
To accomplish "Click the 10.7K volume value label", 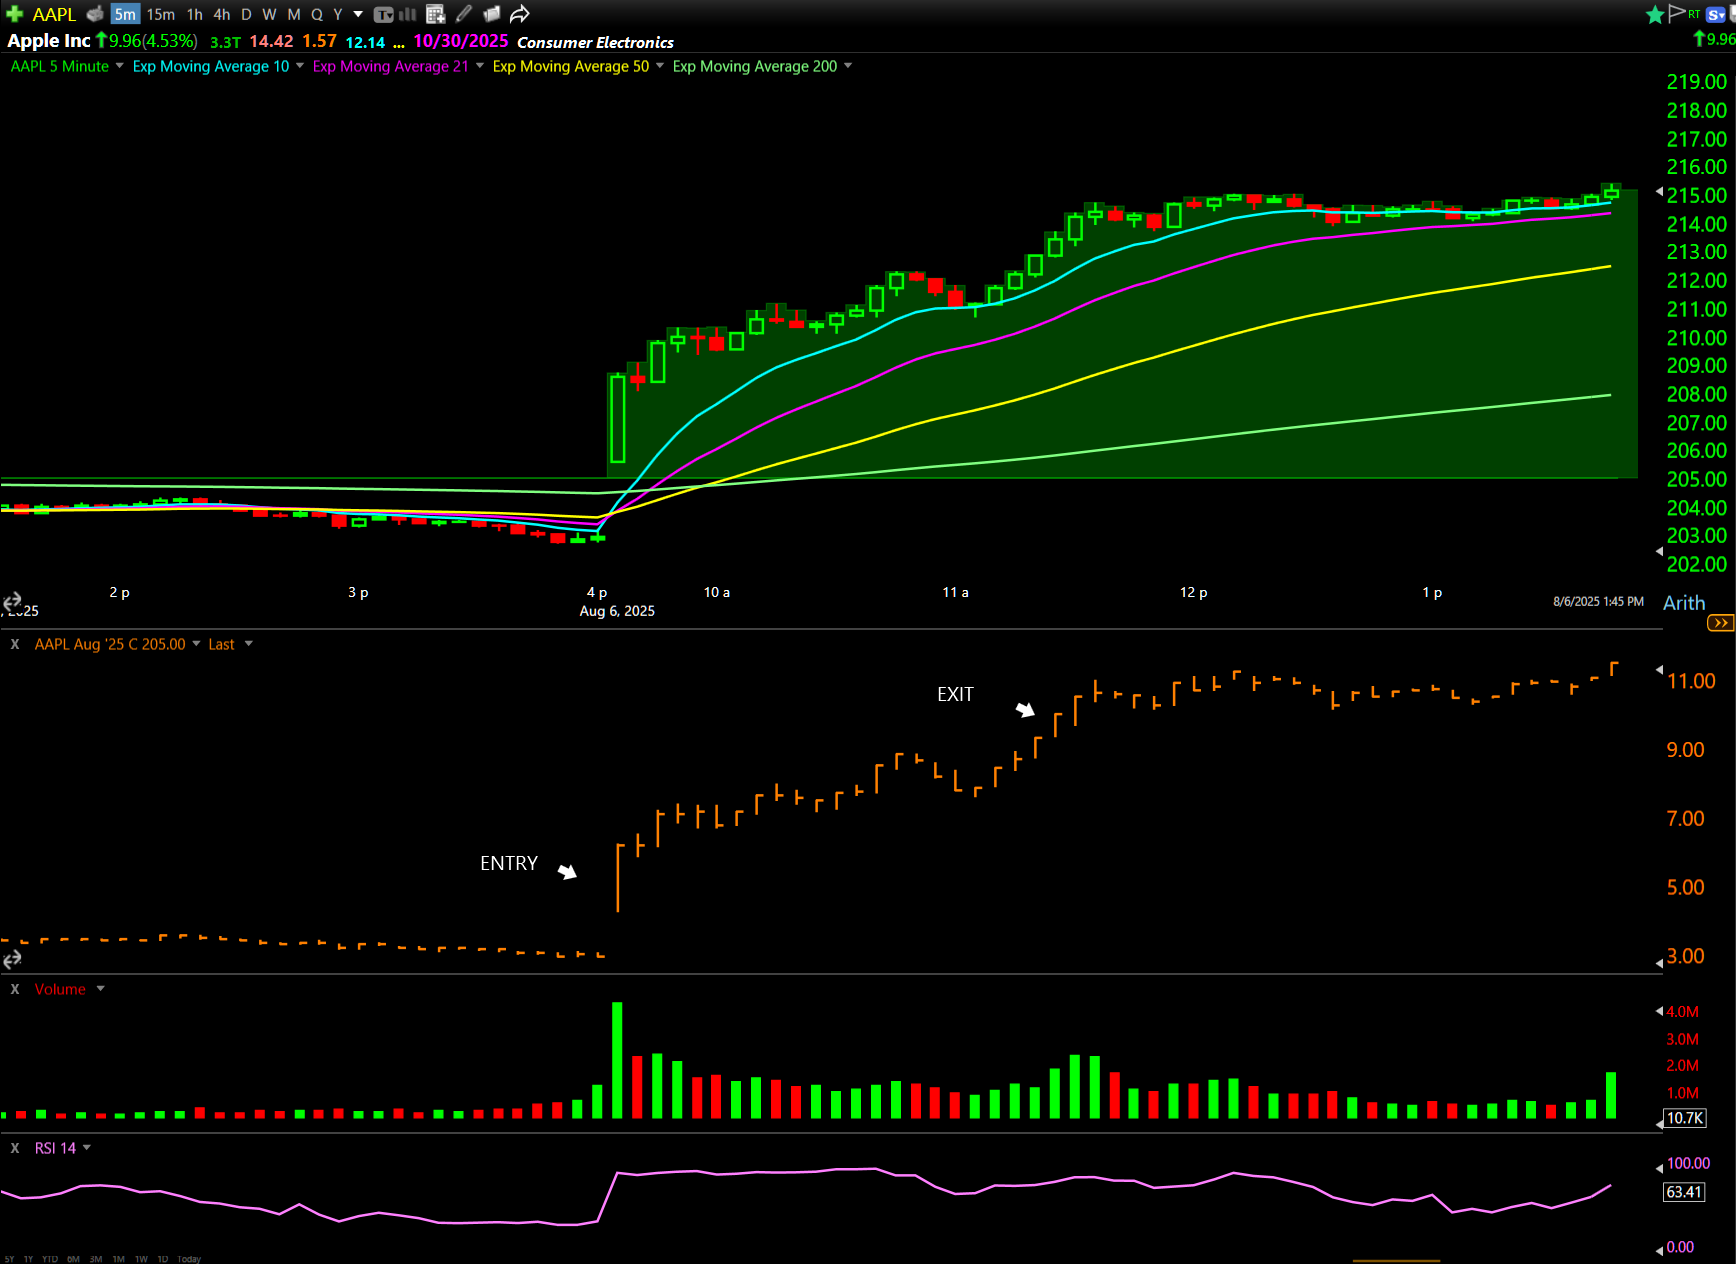I will click(x=1685, y=1118).
